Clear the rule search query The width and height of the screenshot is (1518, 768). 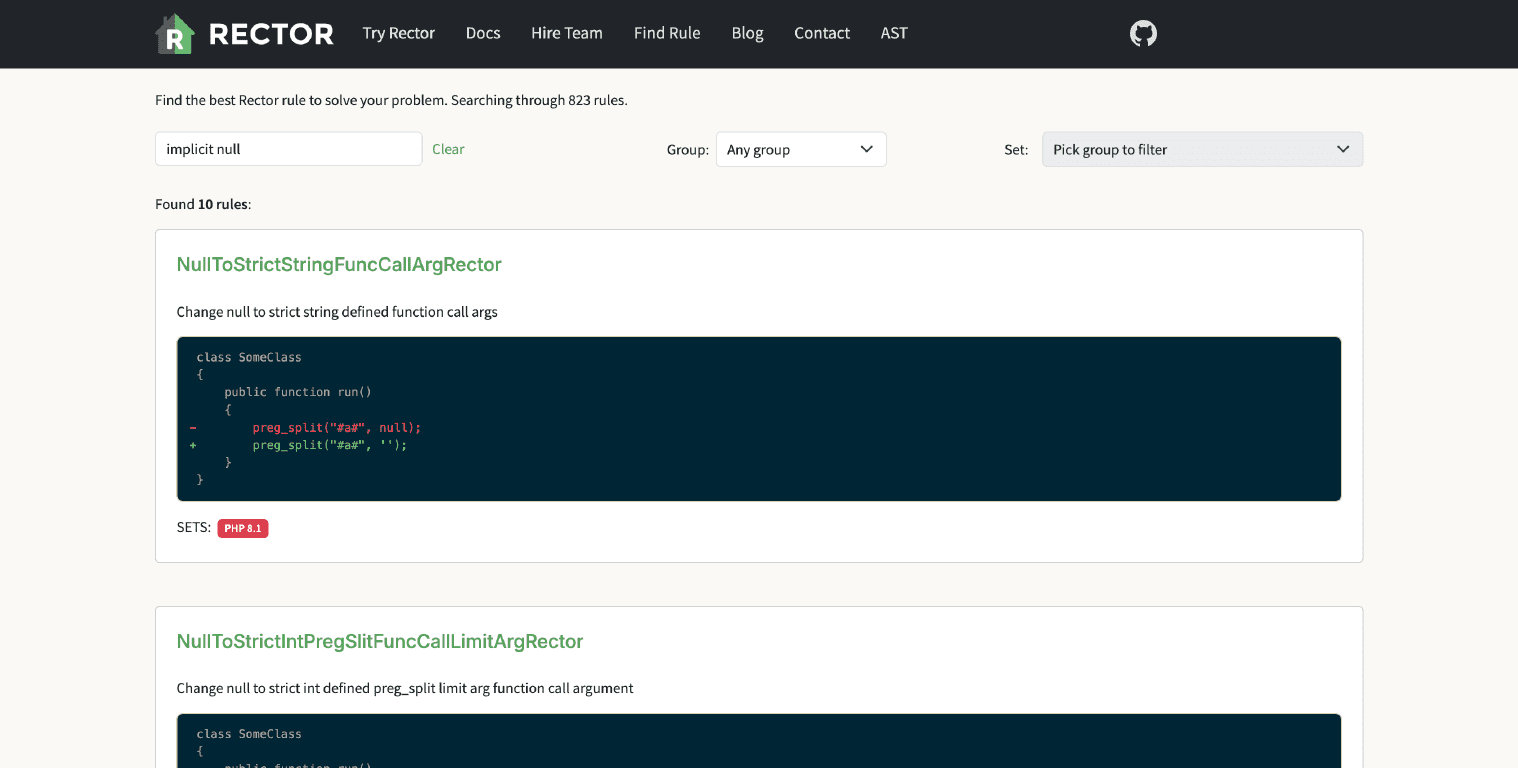point(448,149)
